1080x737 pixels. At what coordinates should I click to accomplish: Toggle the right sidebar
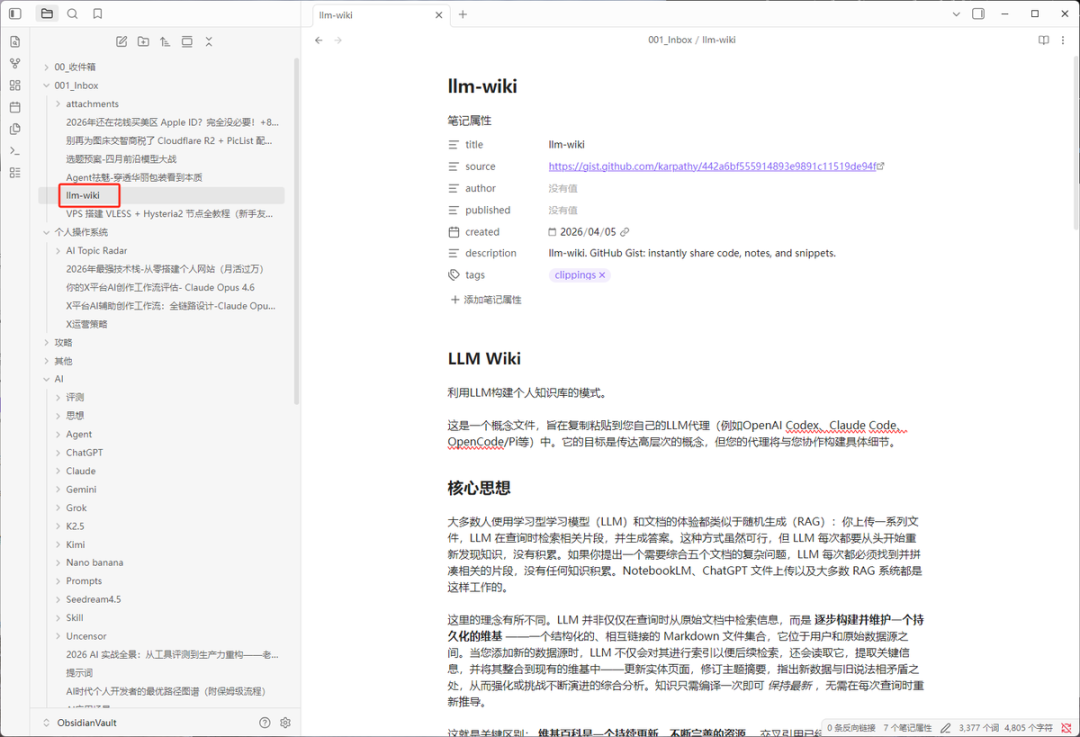pos(978,14)
